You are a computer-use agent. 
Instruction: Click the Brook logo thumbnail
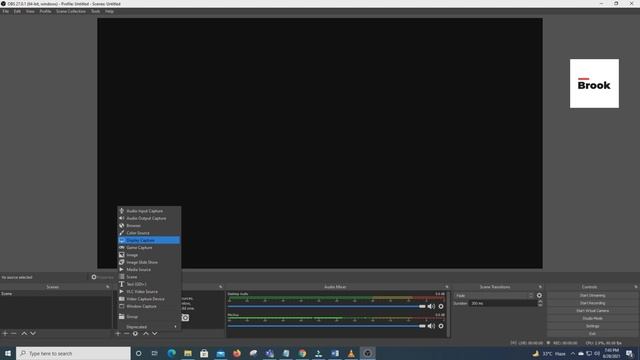tap(594, 84)
